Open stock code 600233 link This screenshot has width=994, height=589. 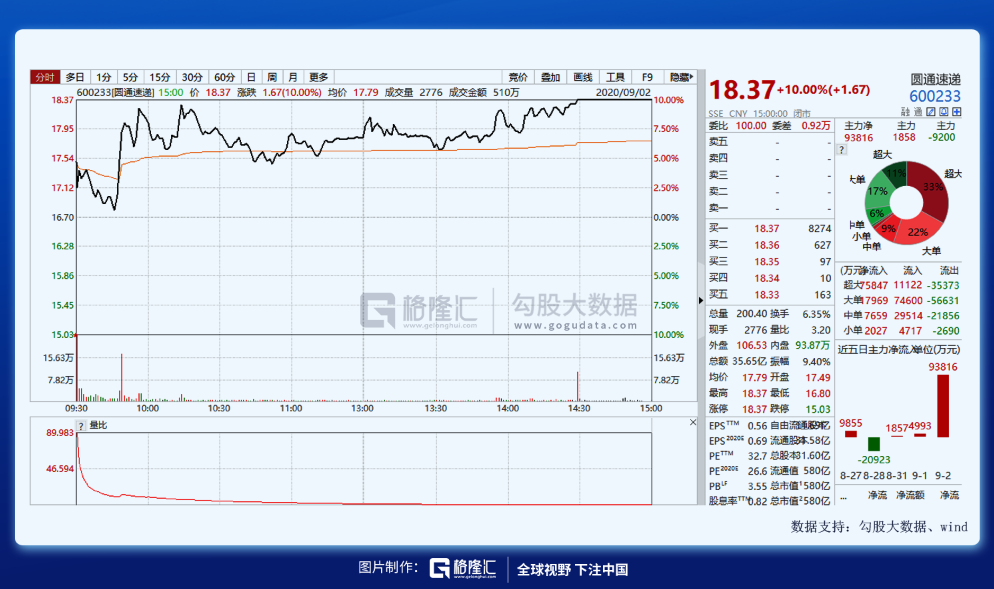(x=935, y=96)
